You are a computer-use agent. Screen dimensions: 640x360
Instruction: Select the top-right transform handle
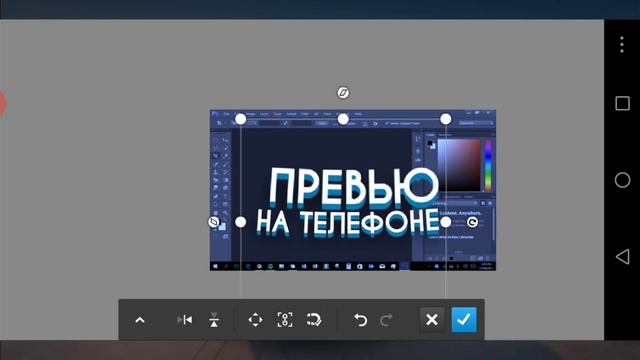(446, 119)
